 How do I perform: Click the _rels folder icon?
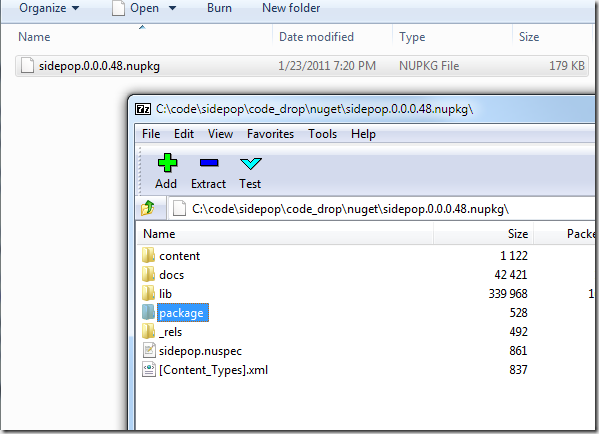coord(148,332)
